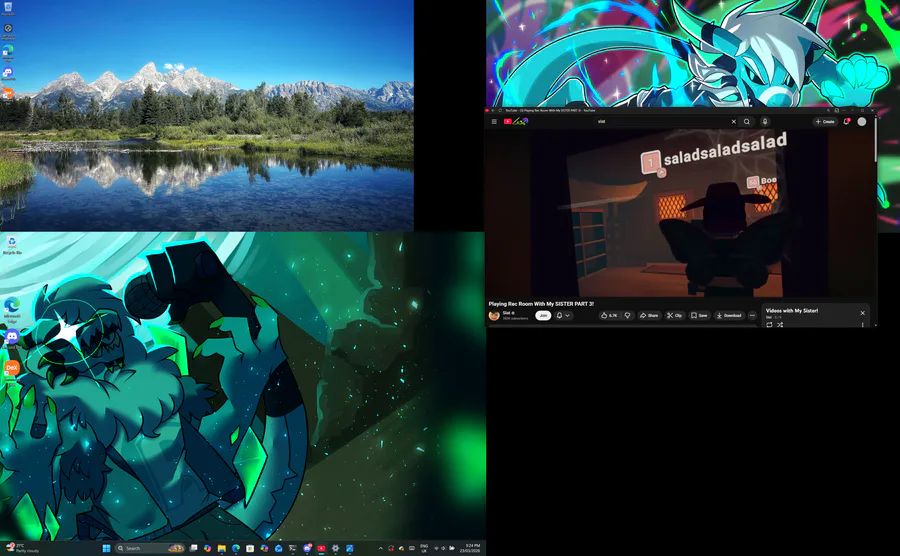
Task: Open Mail app from taskbar
Action: [x=278, y=548]
